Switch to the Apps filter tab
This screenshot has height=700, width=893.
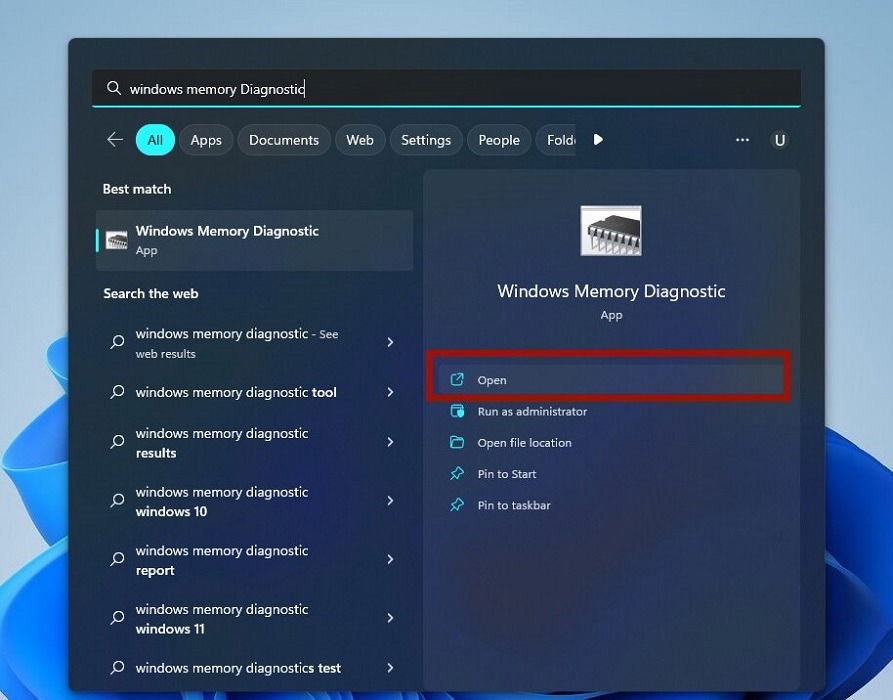206,140
